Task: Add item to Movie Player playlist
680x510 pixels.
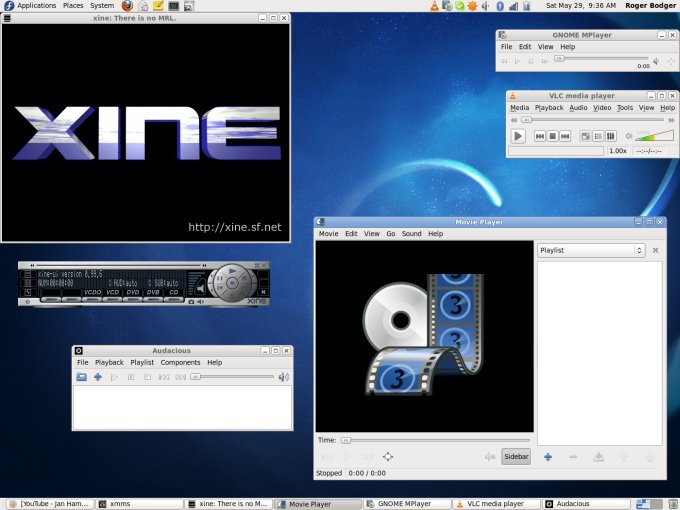Action: pyautogui.click(x=548, y=457)
